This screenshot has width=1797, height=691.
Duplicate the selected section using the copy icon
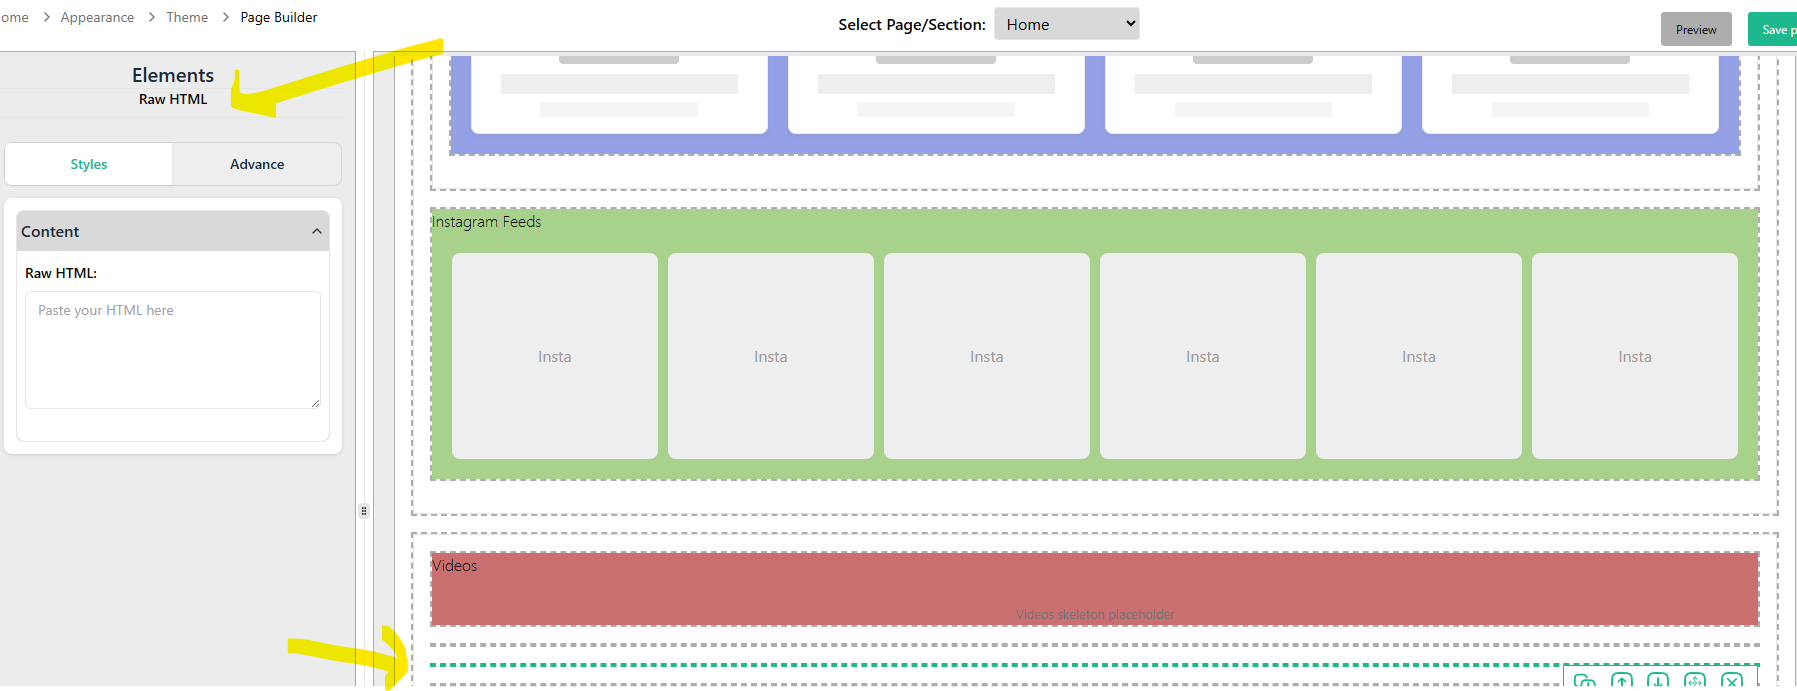1585,681
